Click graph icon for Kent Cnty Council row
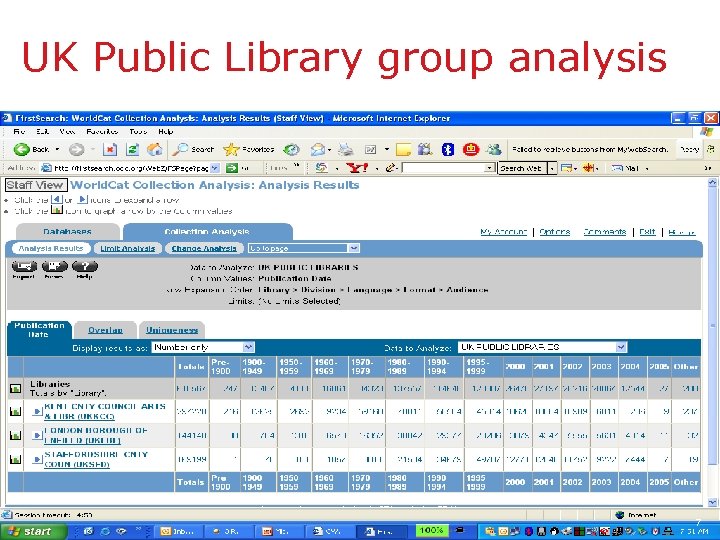720x540 pixels. pos(15,411)
